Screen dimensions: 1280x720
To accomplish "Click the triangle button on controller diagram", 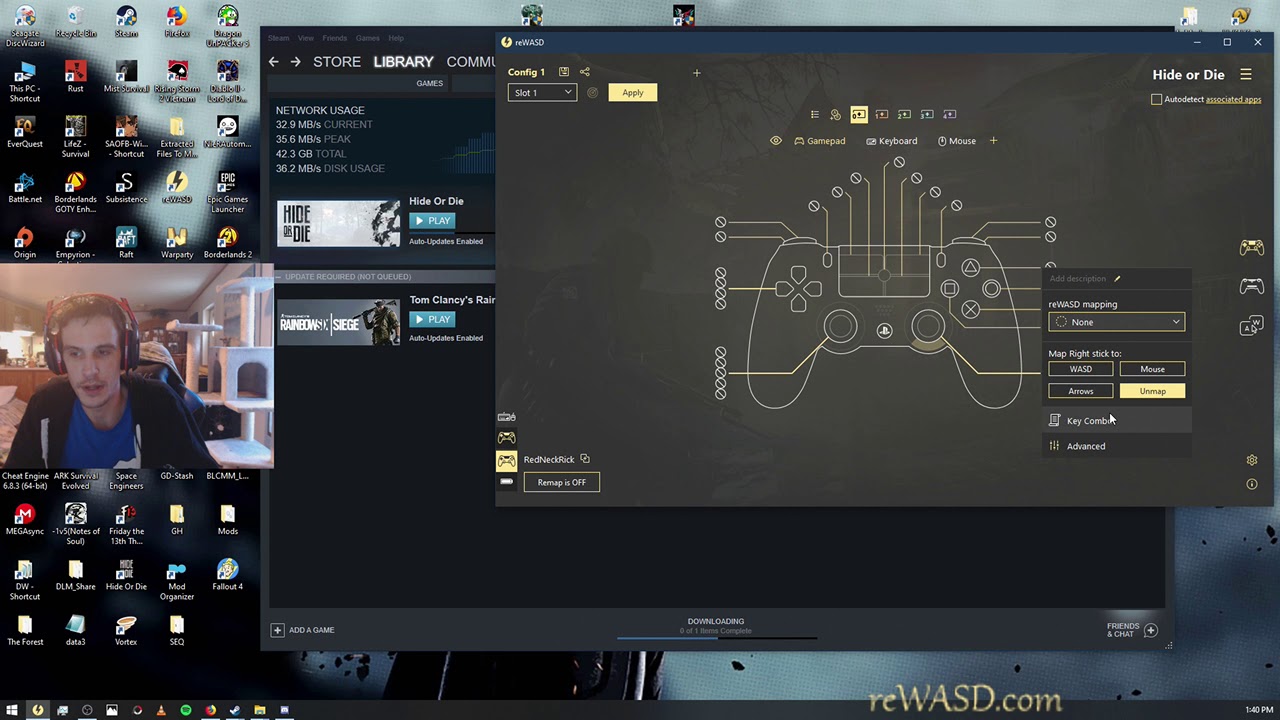I will click(x=970, y=268).
